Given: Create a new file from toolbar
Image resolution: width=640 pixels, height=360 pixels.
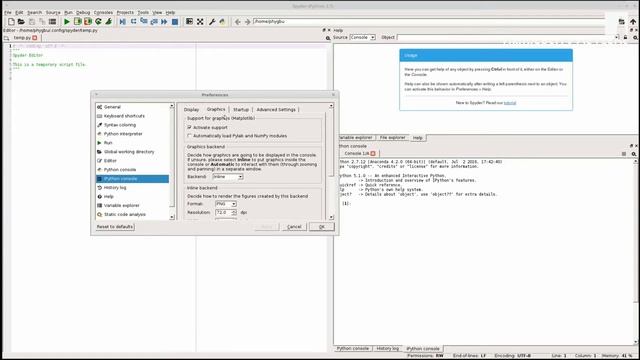Looking at the screenshot, I should (11, 22).
